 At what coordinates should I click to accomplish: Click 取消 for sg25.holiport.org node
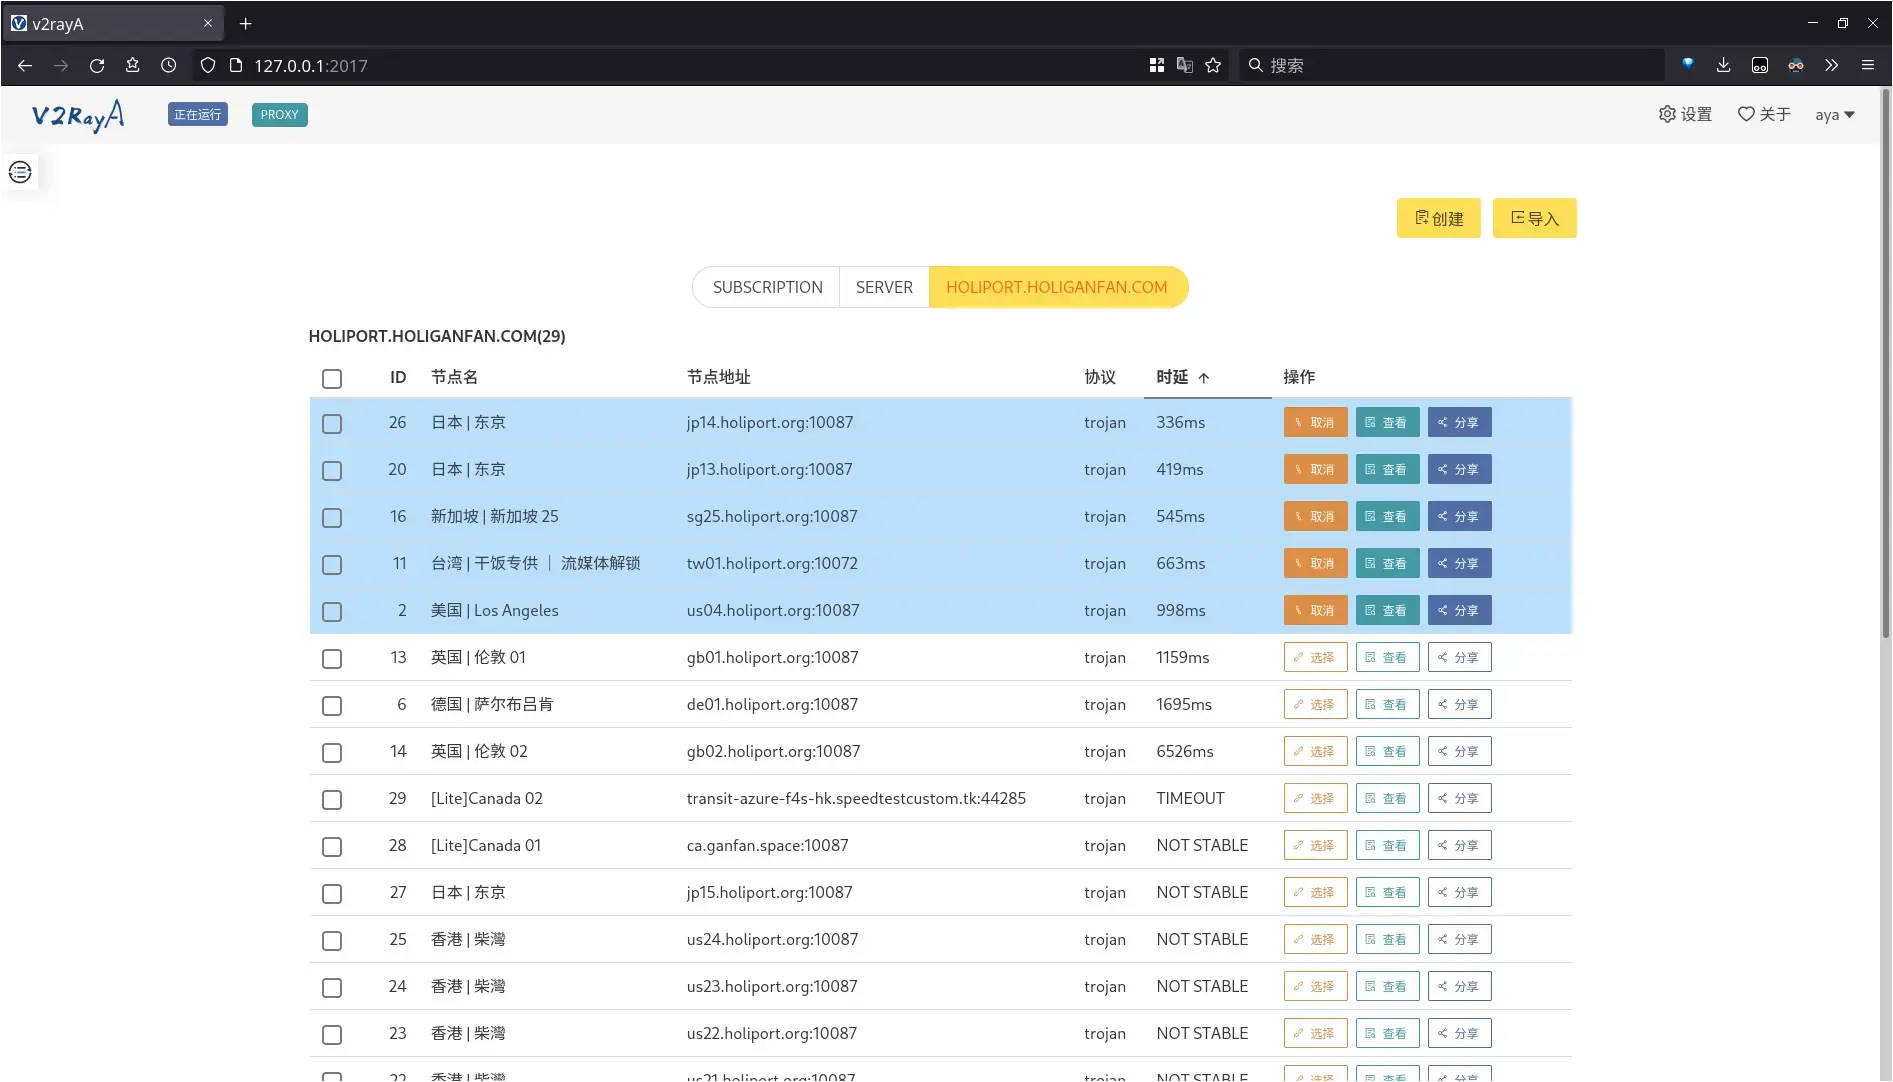coord(1315,517)
